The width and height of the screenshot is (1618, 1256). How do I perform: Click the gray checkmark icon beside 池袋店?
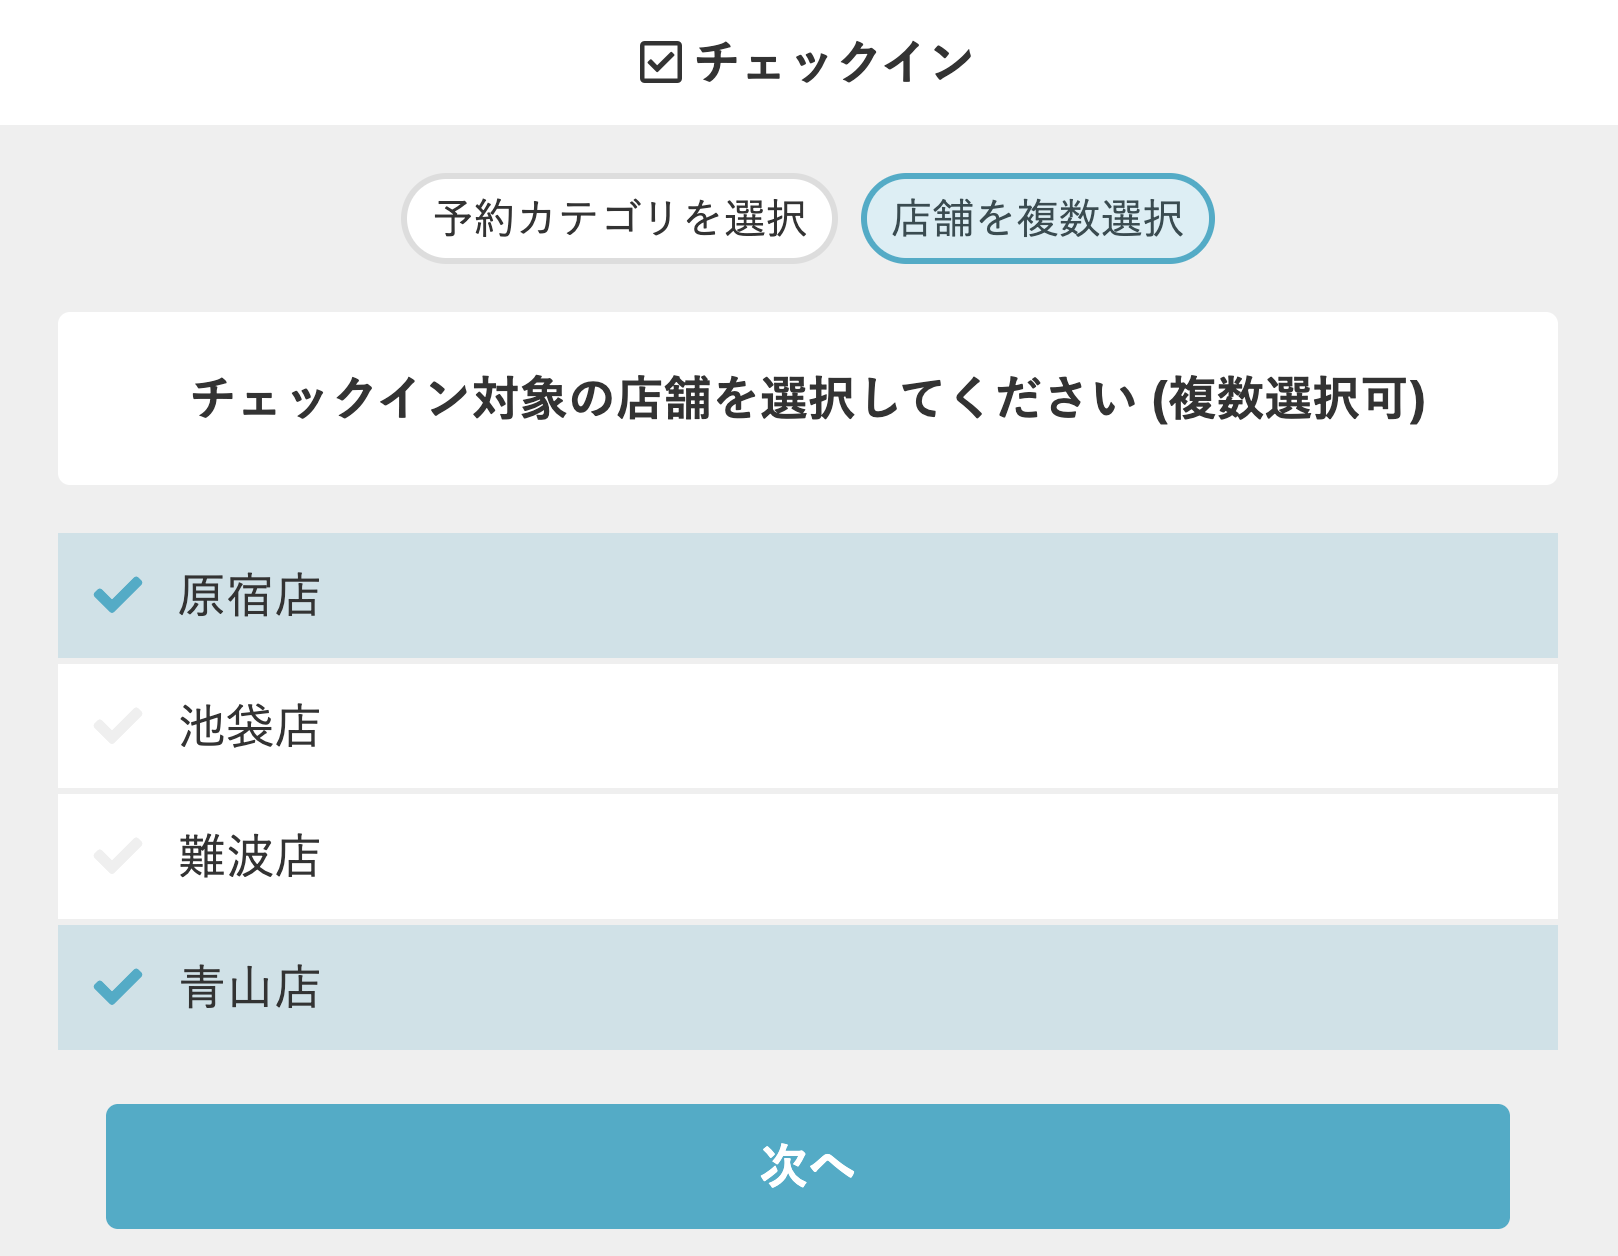[118, 726]
